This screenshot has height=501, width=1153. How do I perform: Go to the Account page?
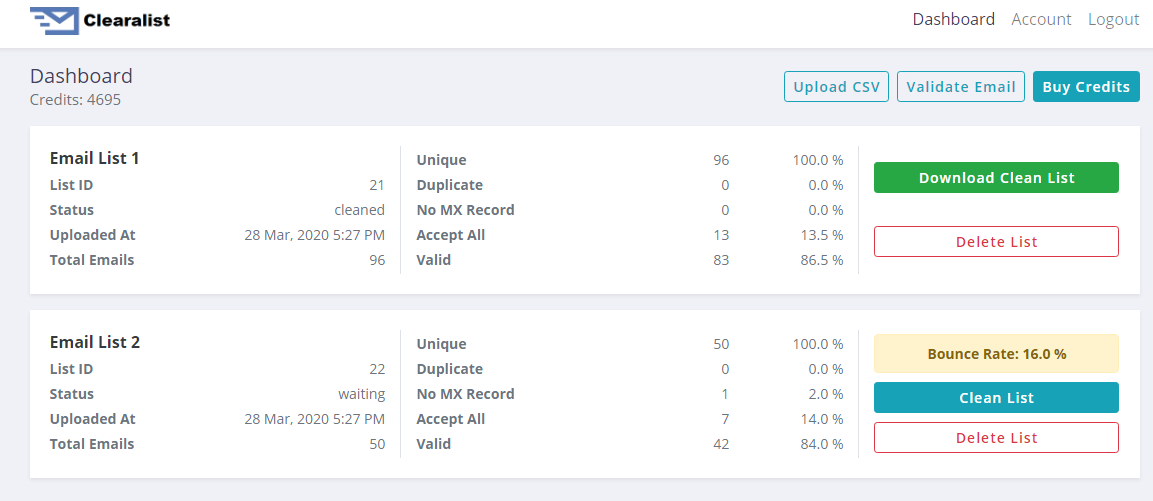tap(1041, 19)
